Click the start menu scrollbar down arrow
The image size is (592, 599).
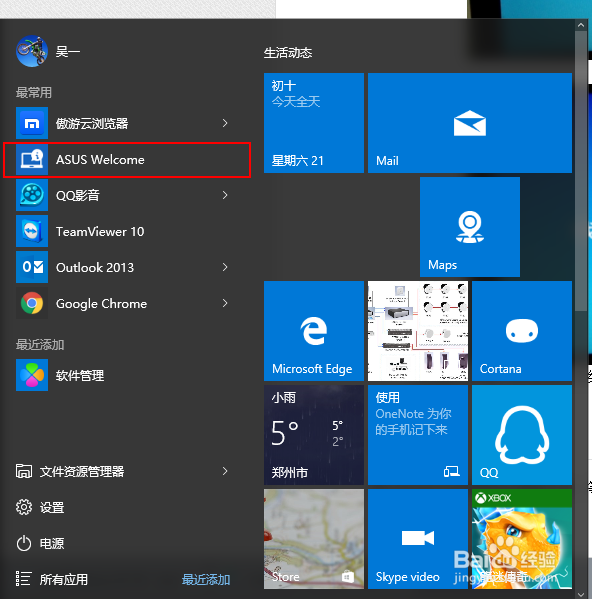tap(581, 594)
